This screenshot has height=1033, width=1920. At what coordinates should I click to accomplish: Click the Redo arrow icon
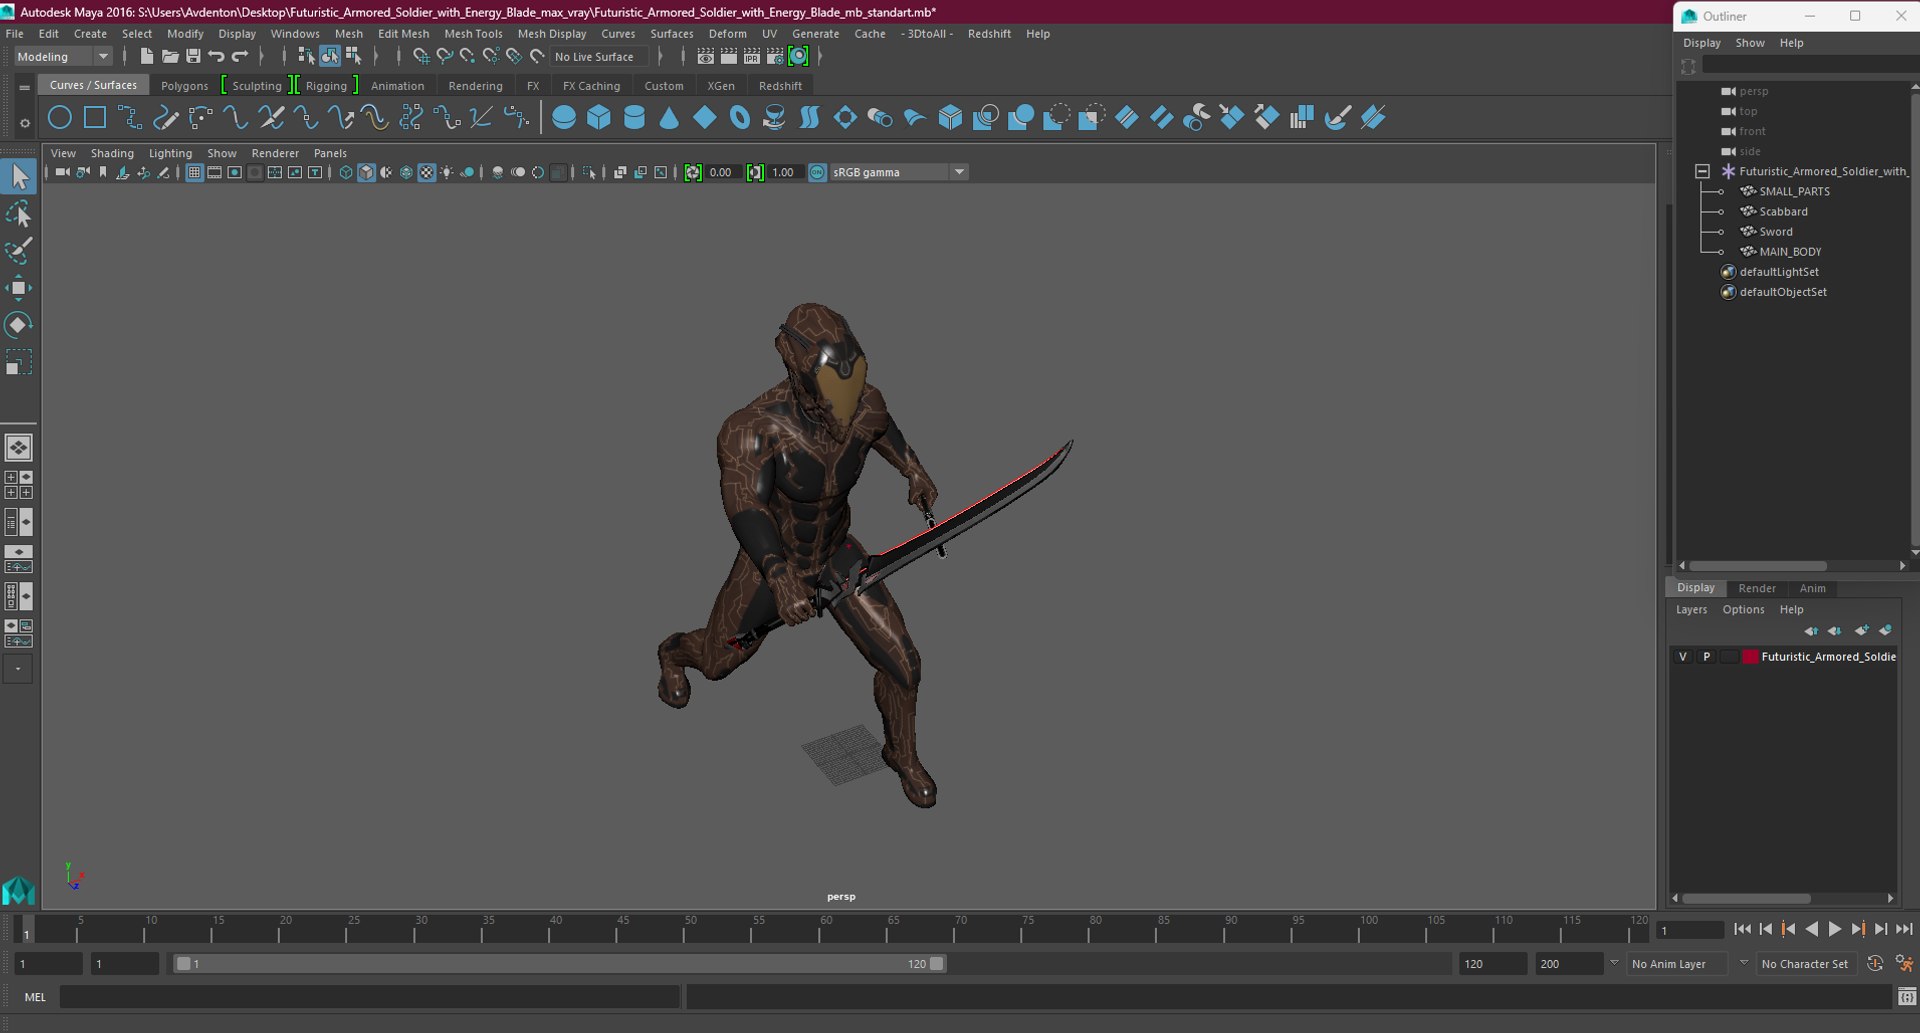point(240,57)
